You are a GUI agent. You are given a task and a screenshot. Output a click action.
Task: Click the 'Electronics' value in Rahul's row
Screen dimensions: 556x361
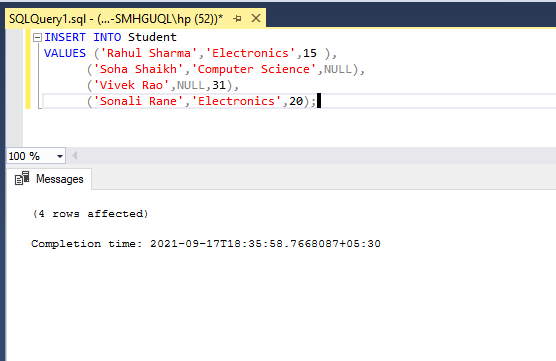[250, 53]
